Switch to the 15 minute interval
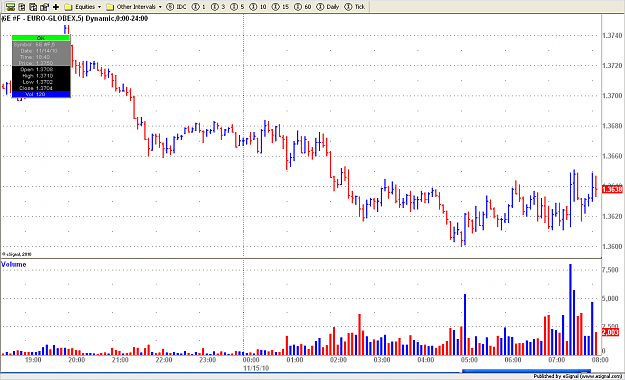 (x=280, y=7)
